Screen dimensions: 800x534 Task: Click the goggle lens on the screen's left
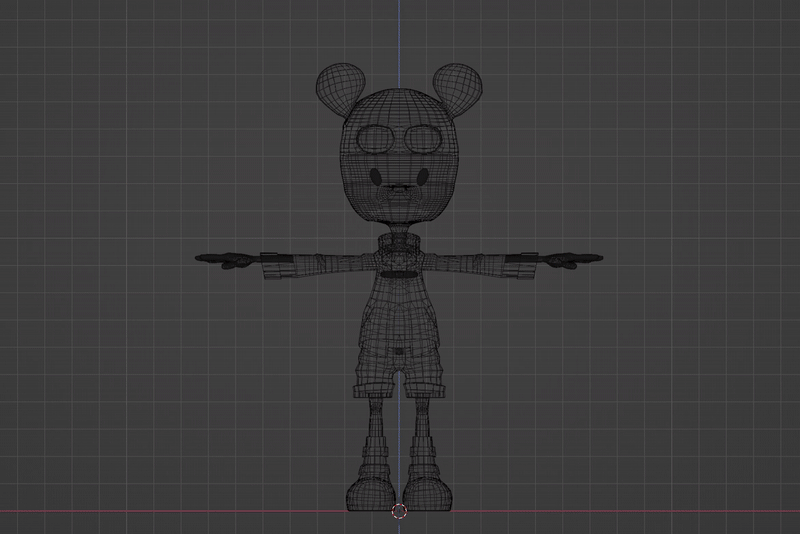(375, 139)
